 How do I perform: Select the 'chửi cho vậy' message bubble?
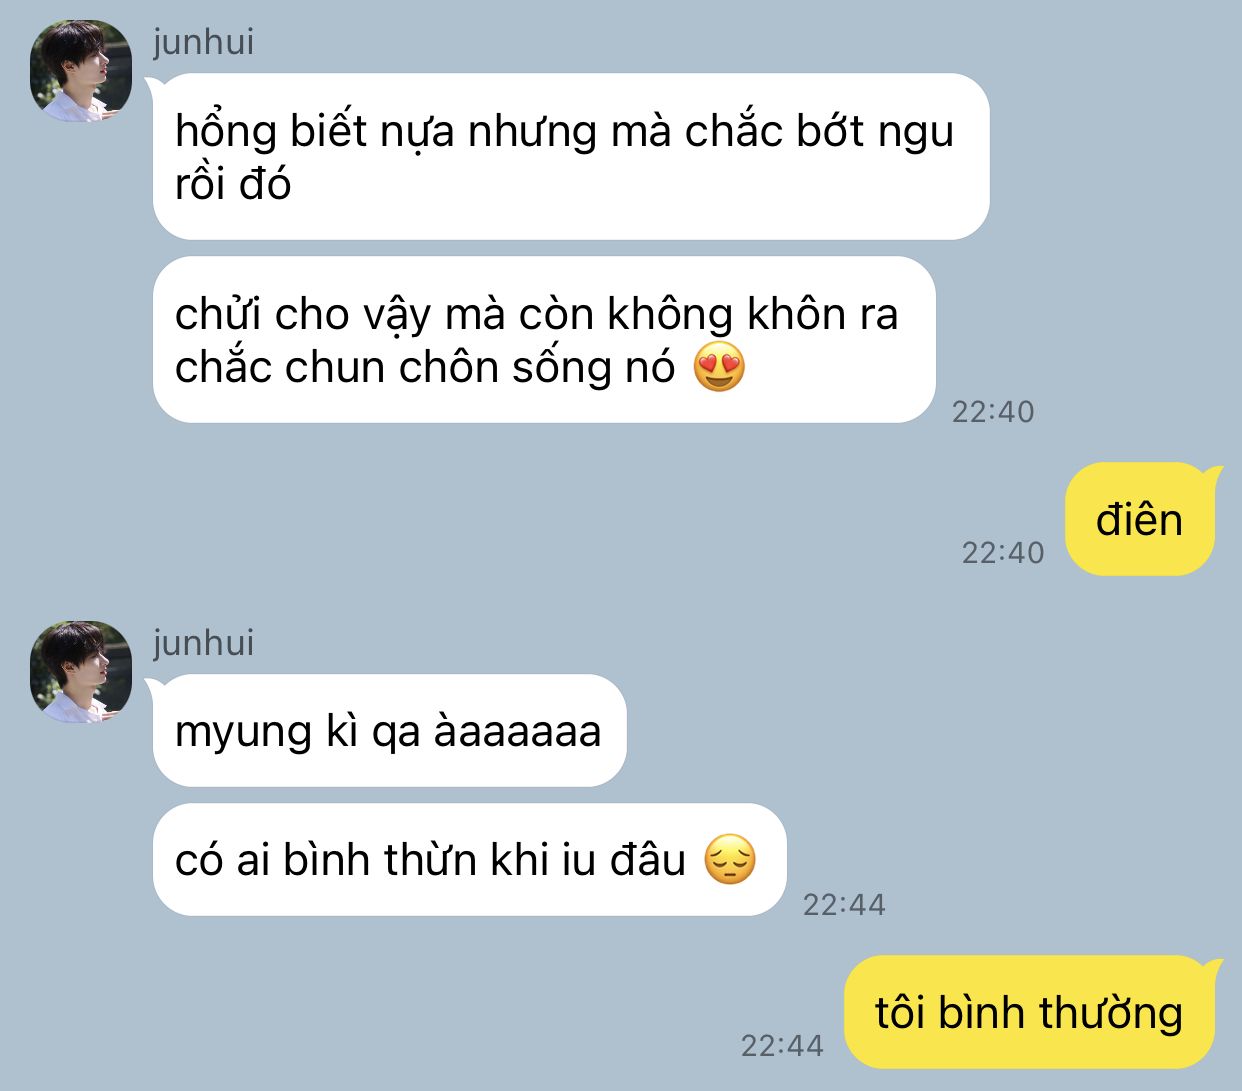point(544,340)
